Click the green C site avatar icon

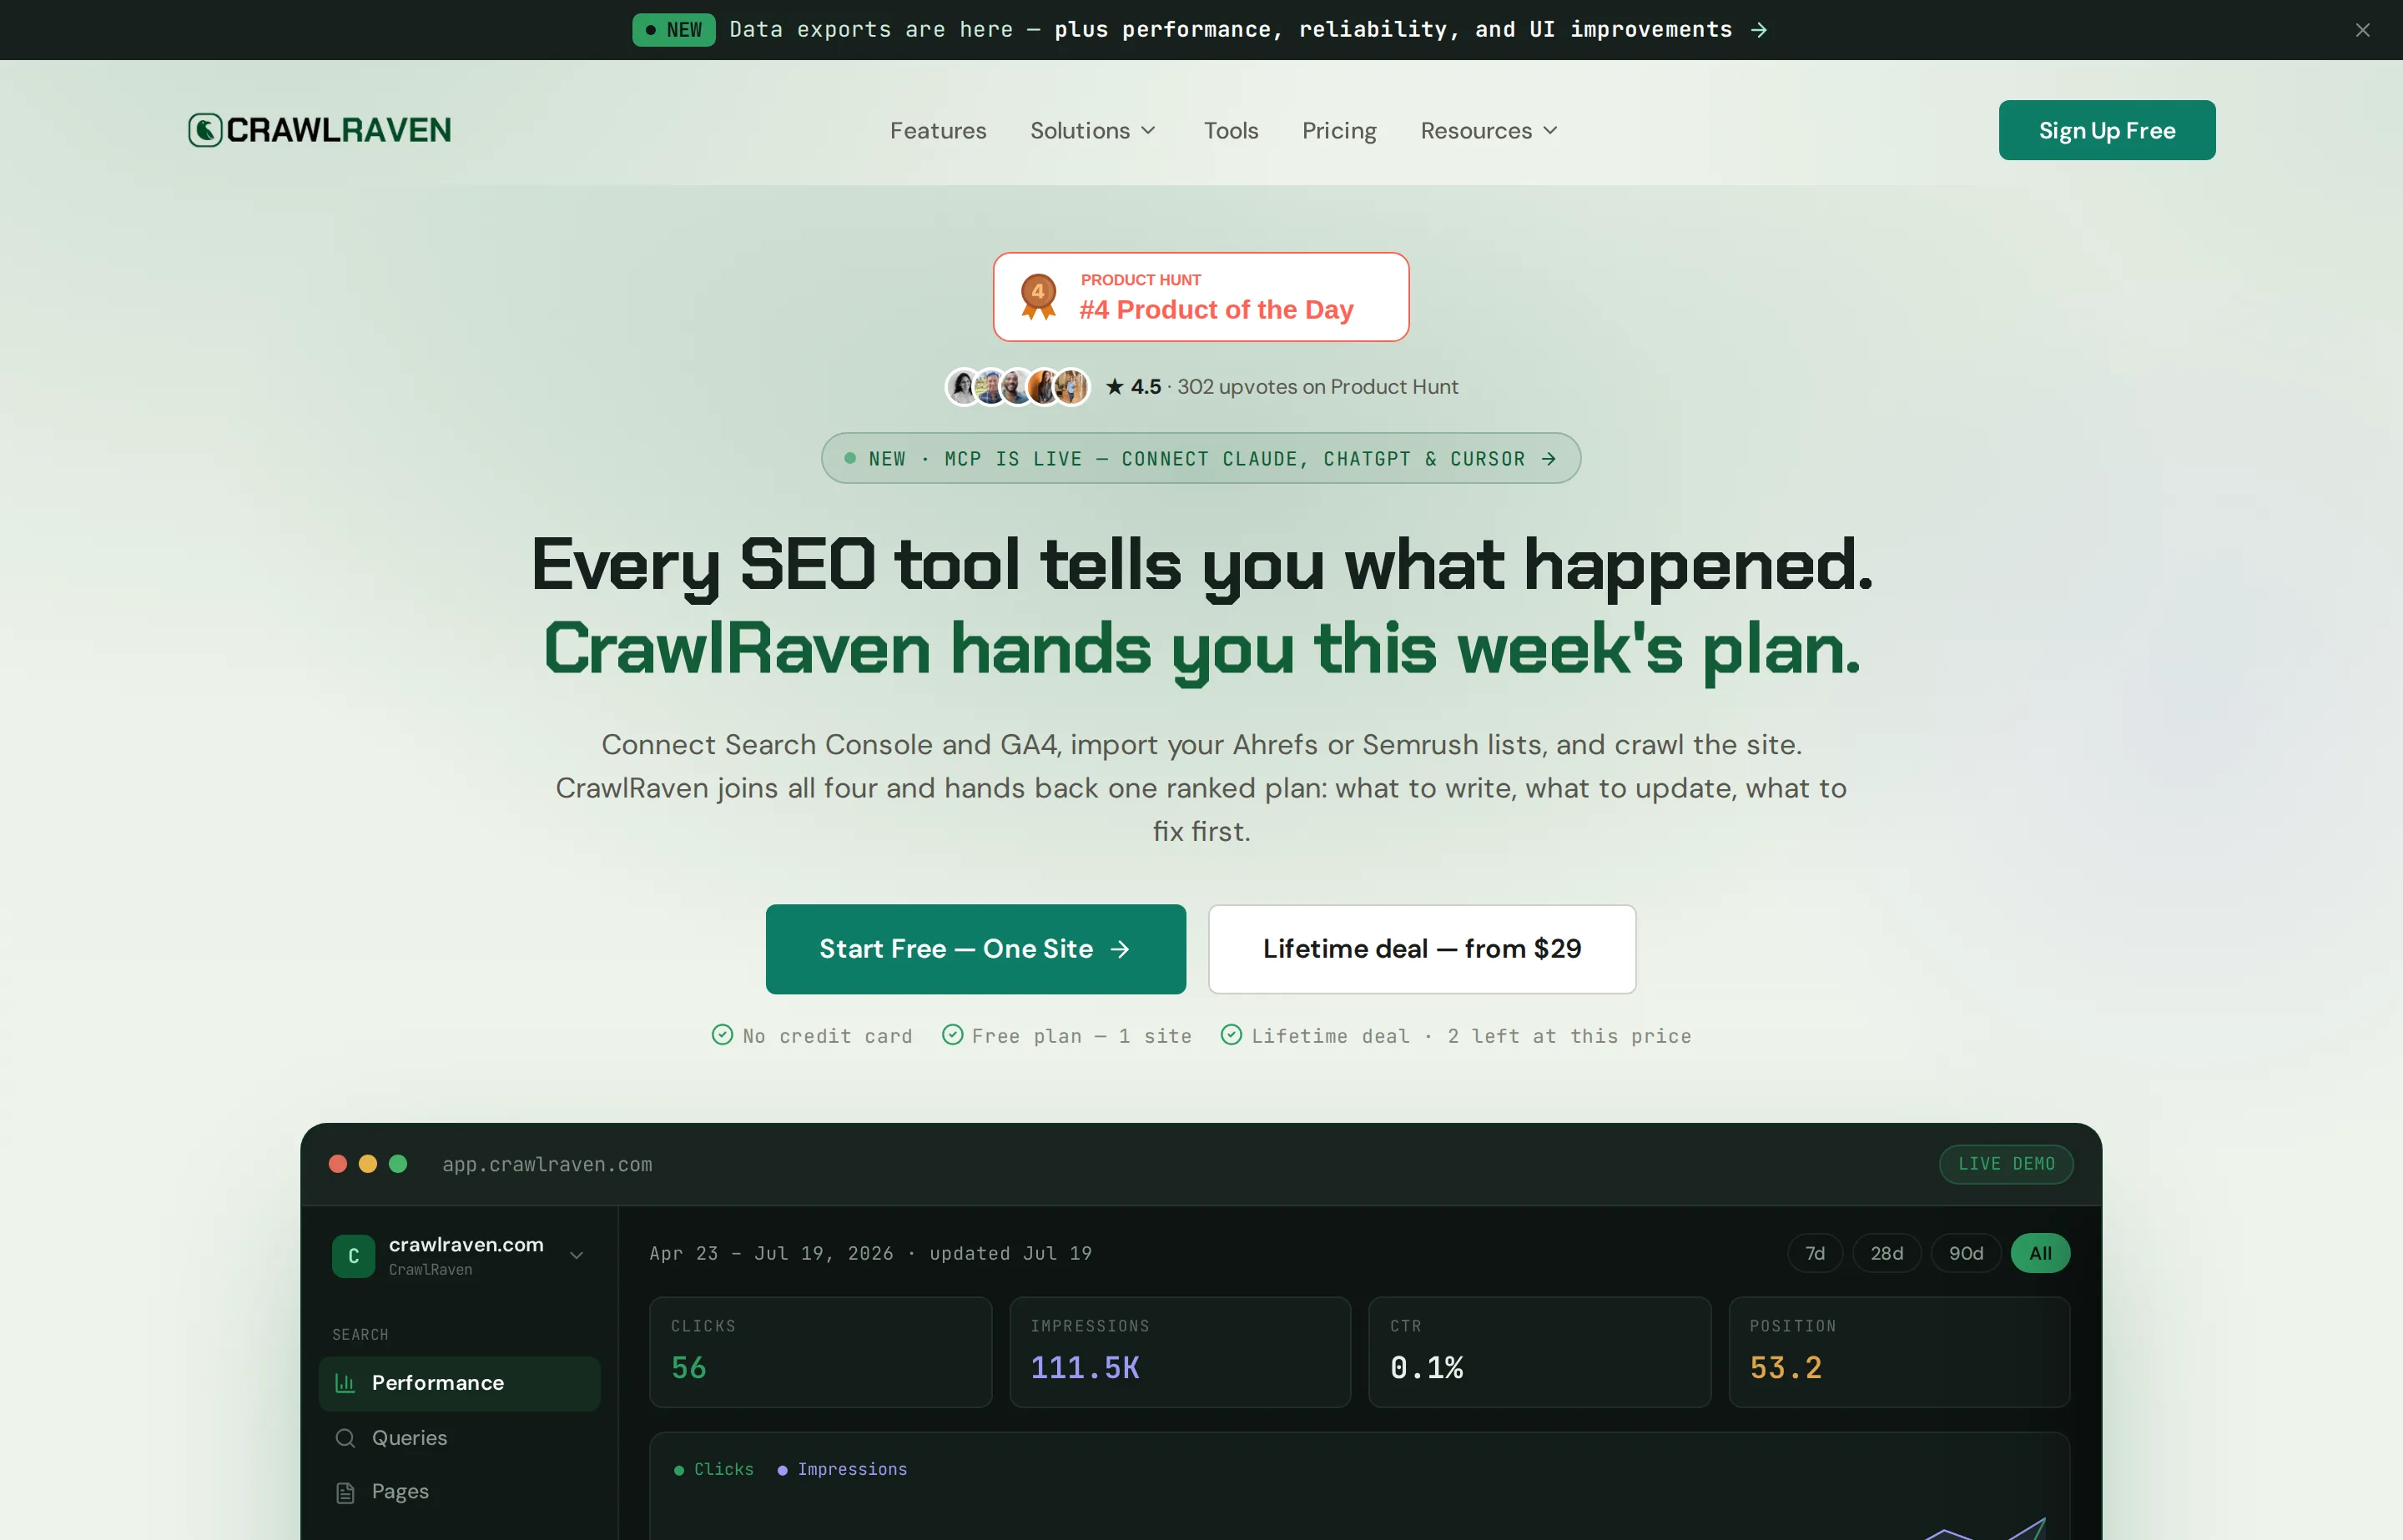pyautogui.click(x=353, y=1256)
